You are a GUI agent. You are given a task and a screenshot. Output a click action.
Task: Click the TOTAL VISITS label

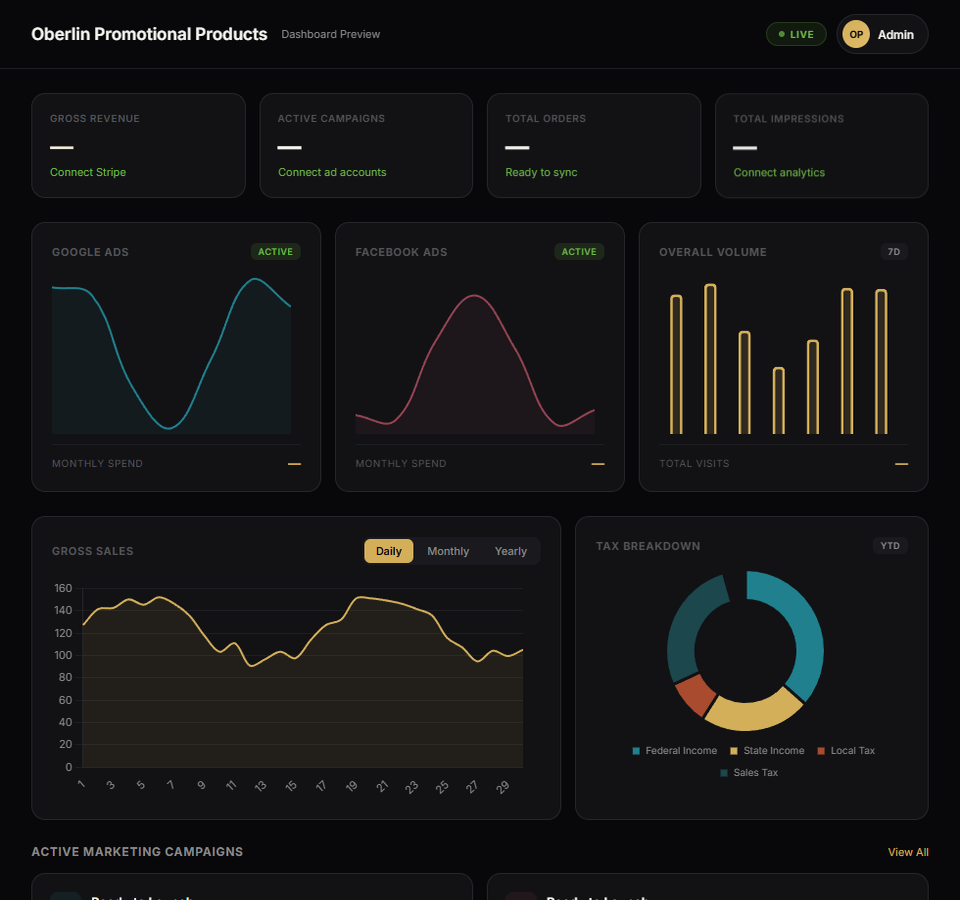coord(694,463)
